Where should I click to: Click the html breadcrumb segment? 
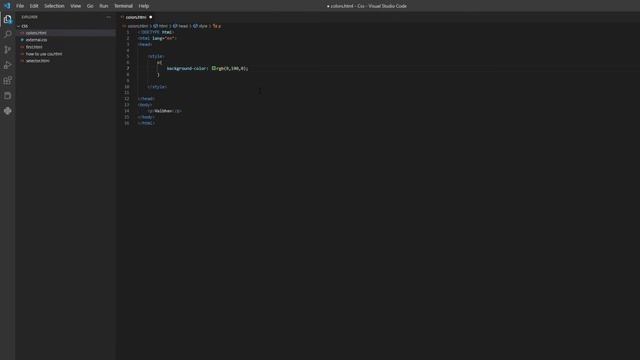tap(160, 26)
